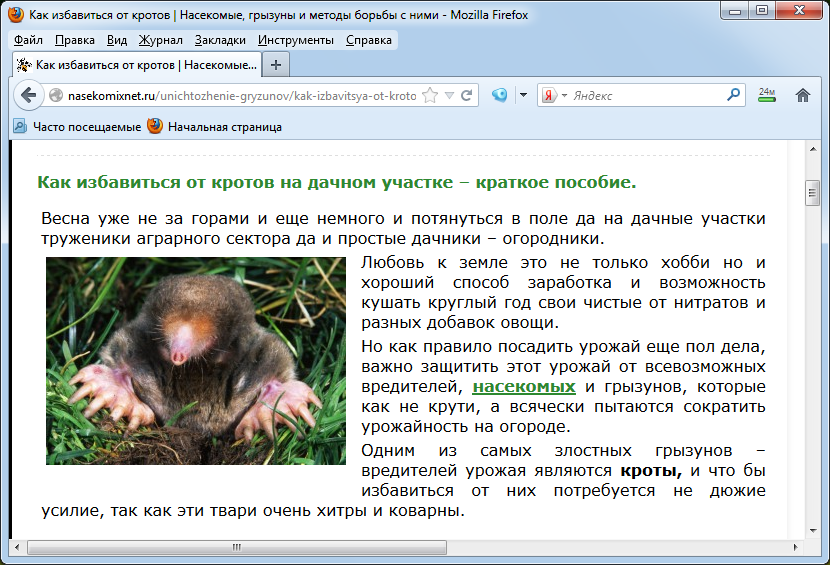Open a new tab with the plus button
The height and width of the screenshot is (565, 830).
tap(276, 65)
